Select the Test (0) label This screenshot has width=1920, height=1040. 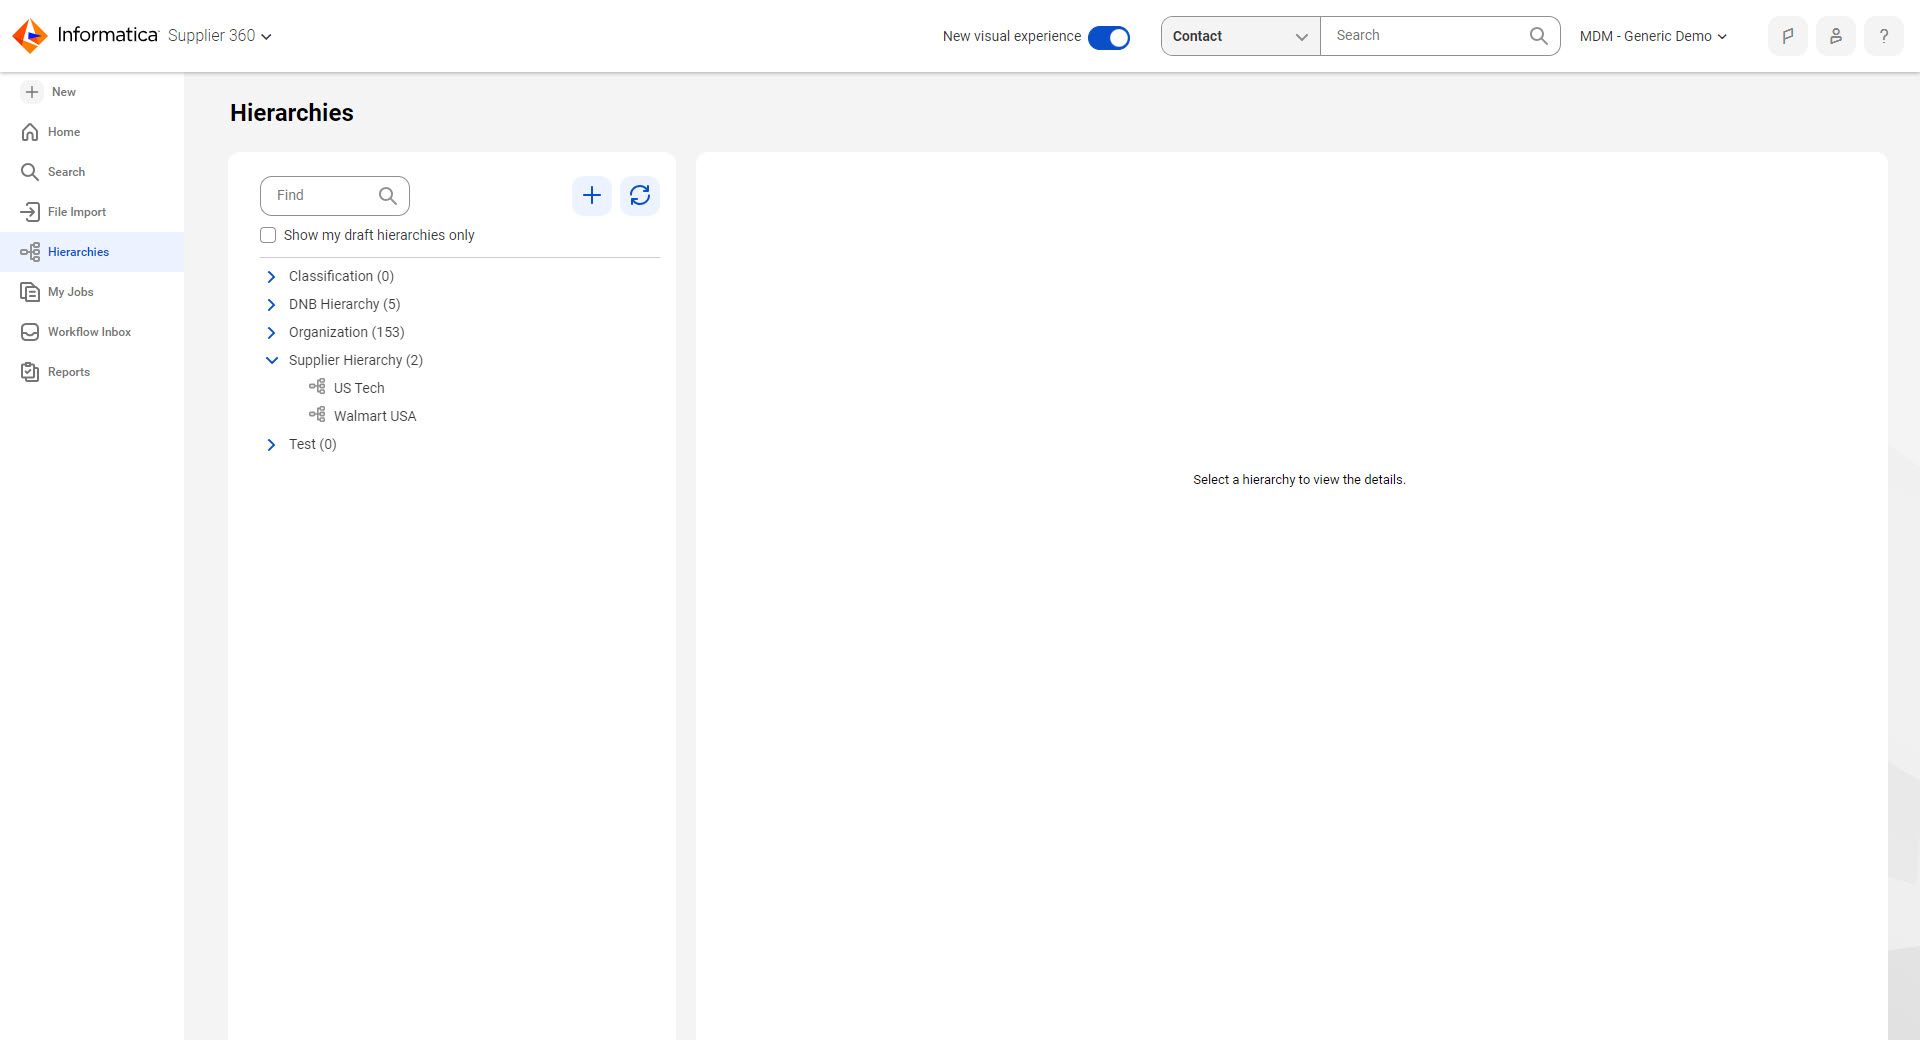click(312, 444)
